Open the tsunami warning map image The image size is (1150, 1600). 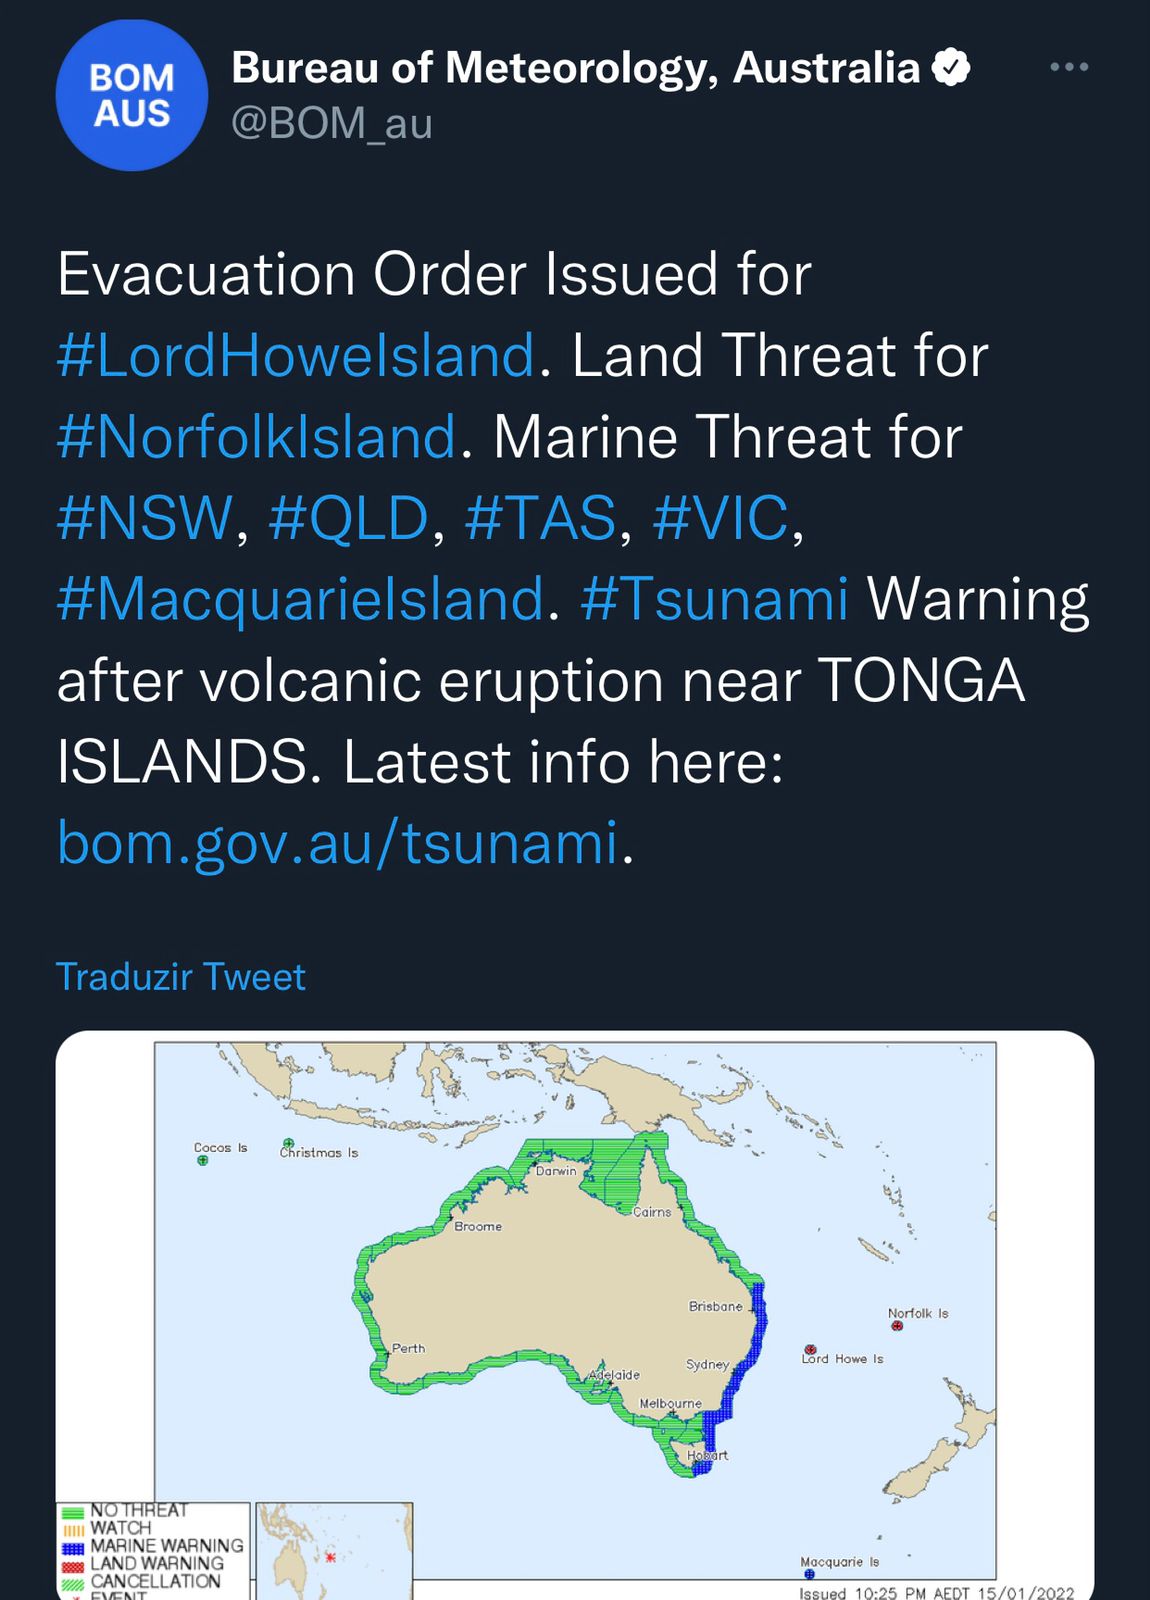[x=575, y=1315]
